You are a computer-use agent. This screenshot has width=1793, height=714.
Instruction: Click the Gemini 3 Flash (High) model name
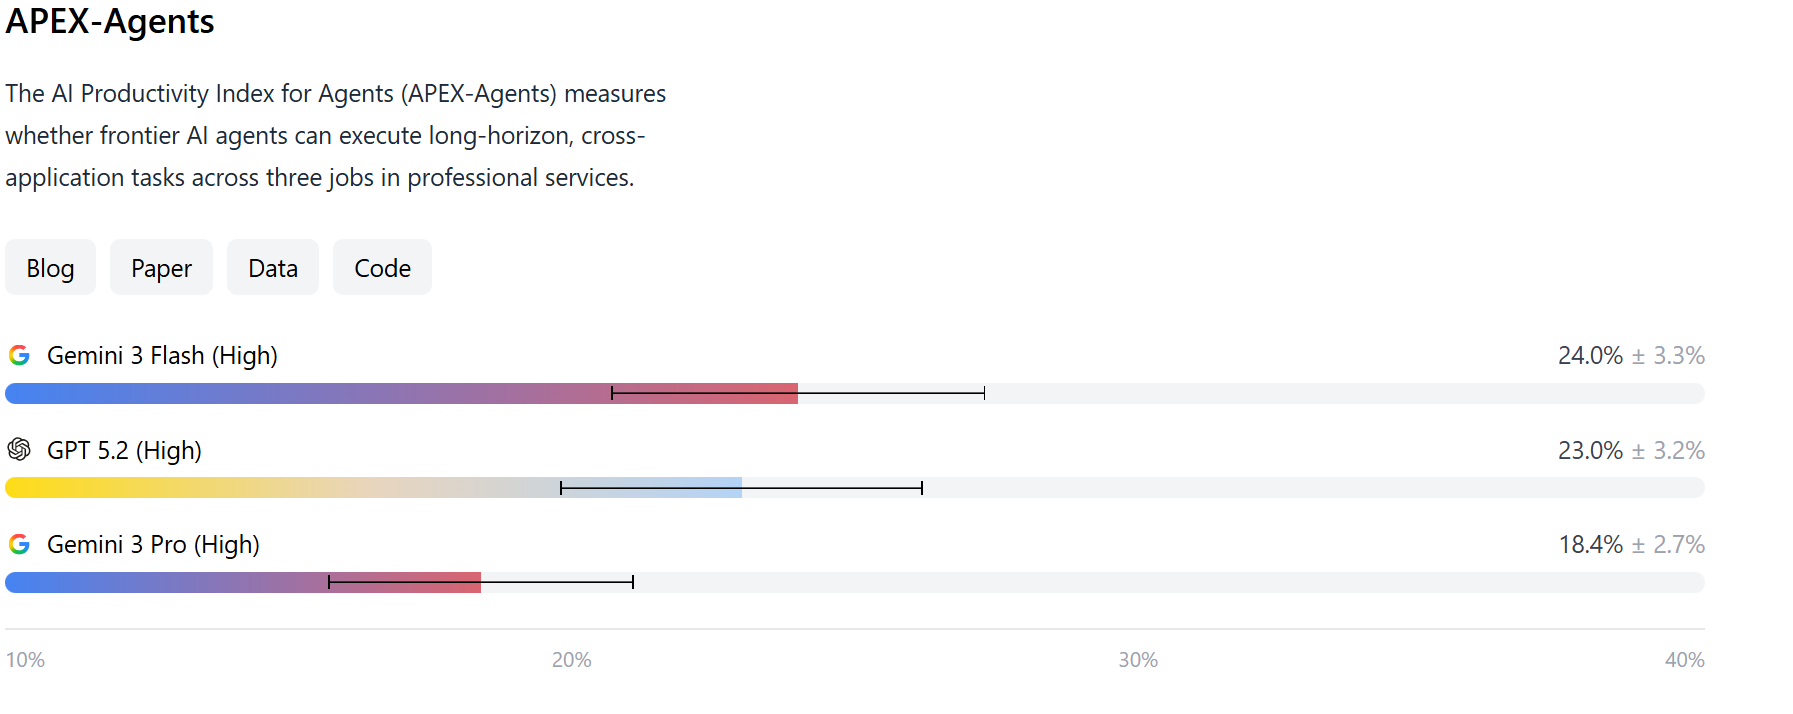(x=163, y=355)
